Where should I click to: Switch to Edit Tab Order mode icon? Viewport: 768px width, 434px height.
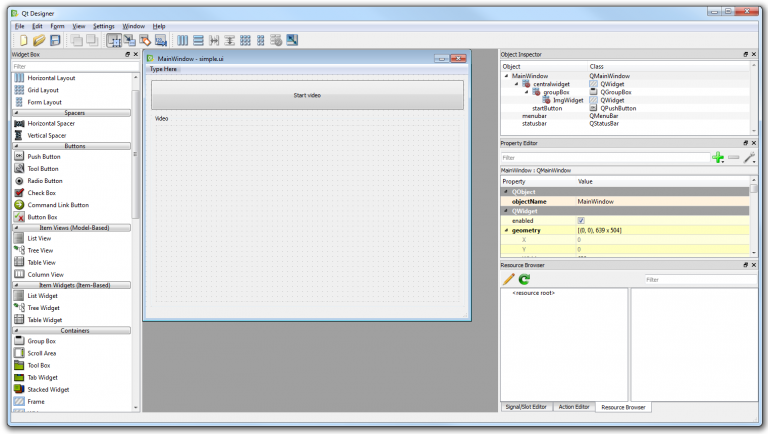[x=161, y=40]
